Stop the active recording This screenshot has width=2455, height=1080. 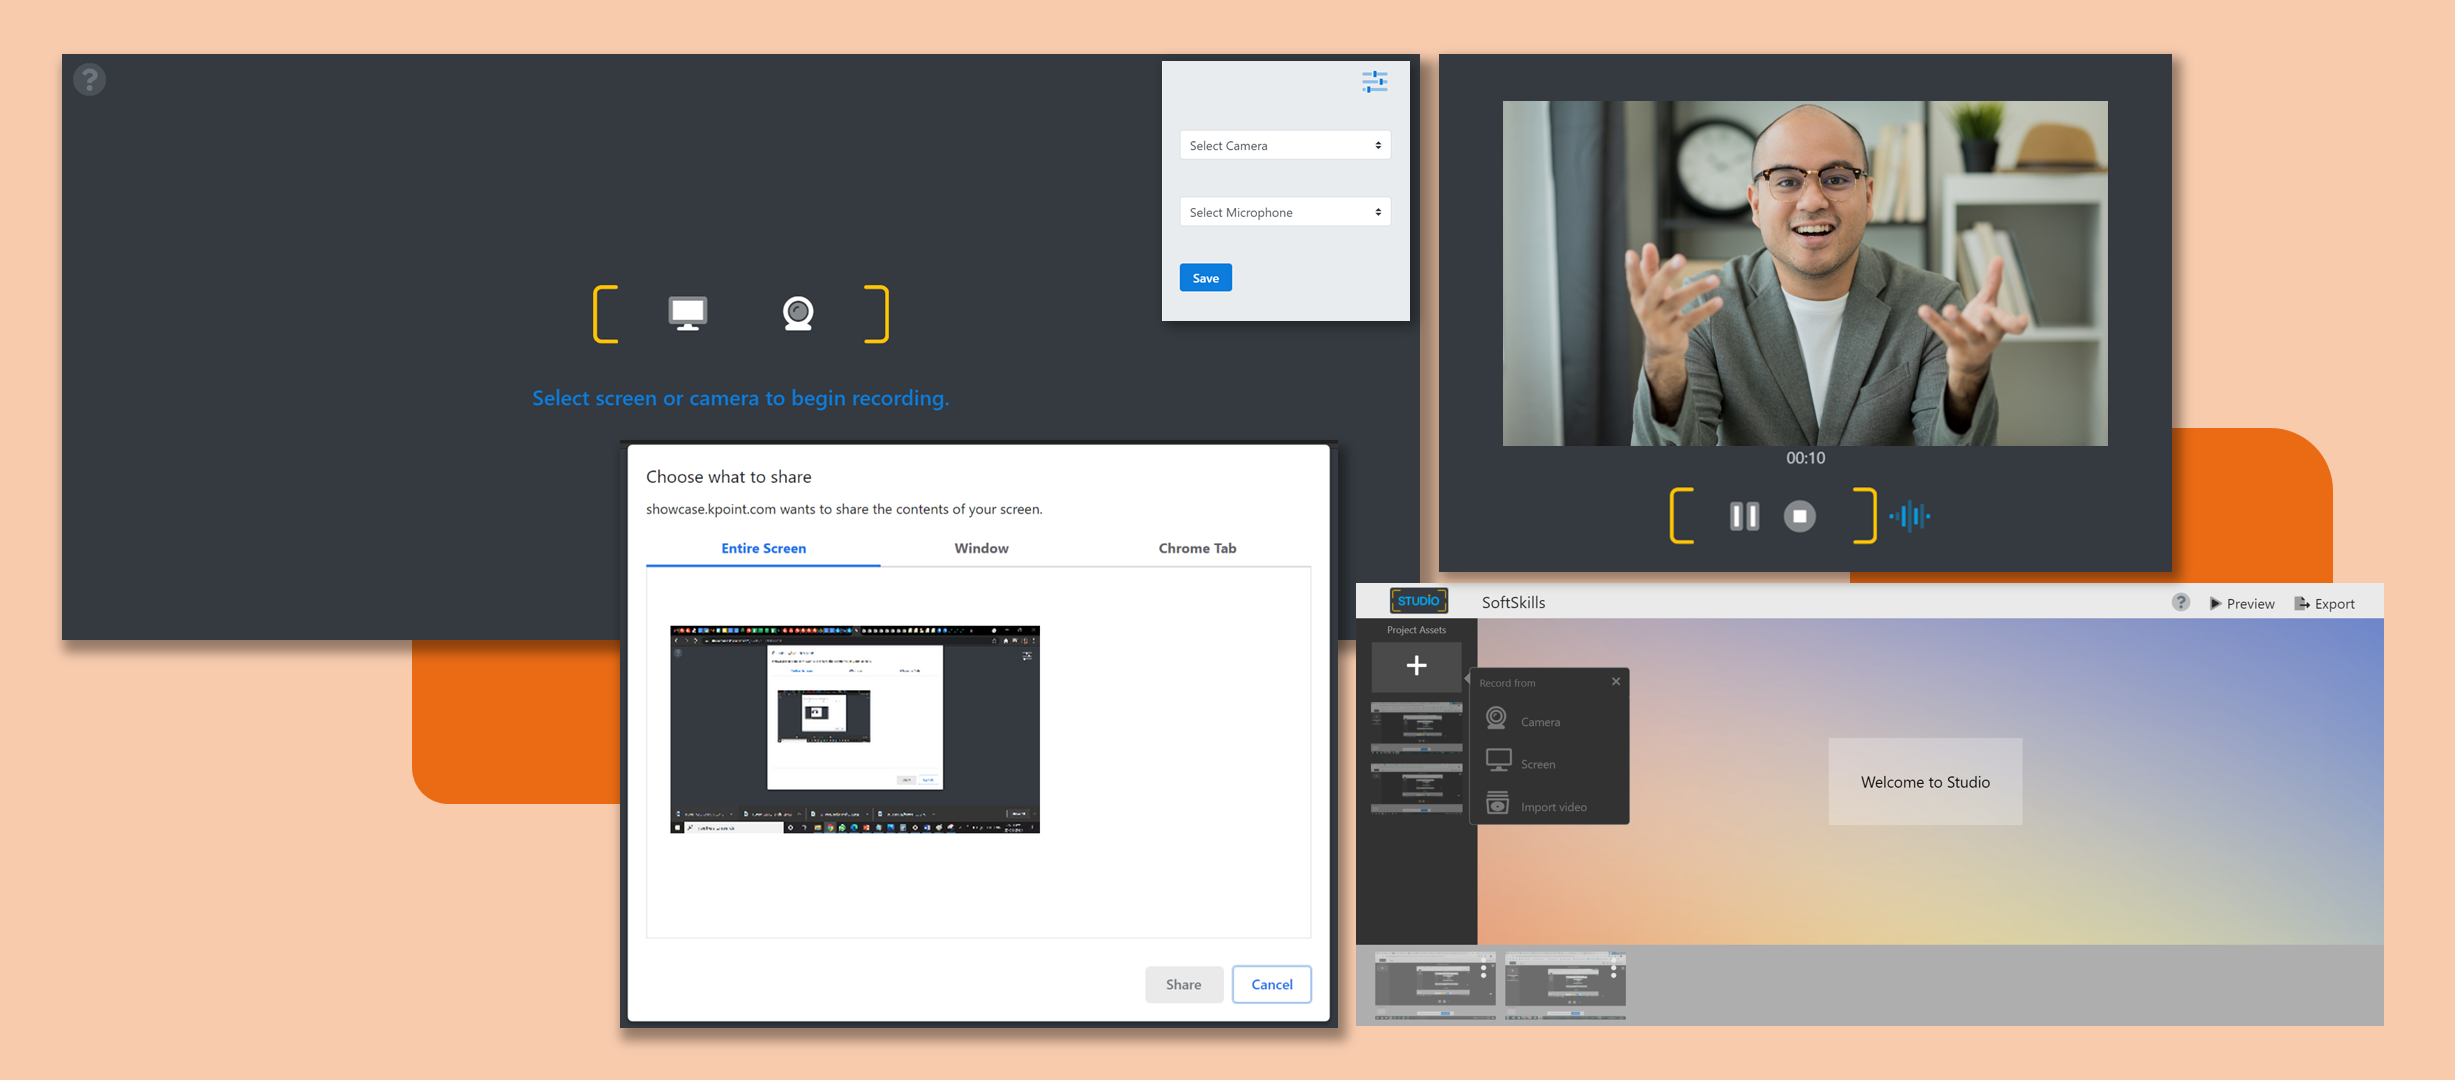pos(1799,516)
